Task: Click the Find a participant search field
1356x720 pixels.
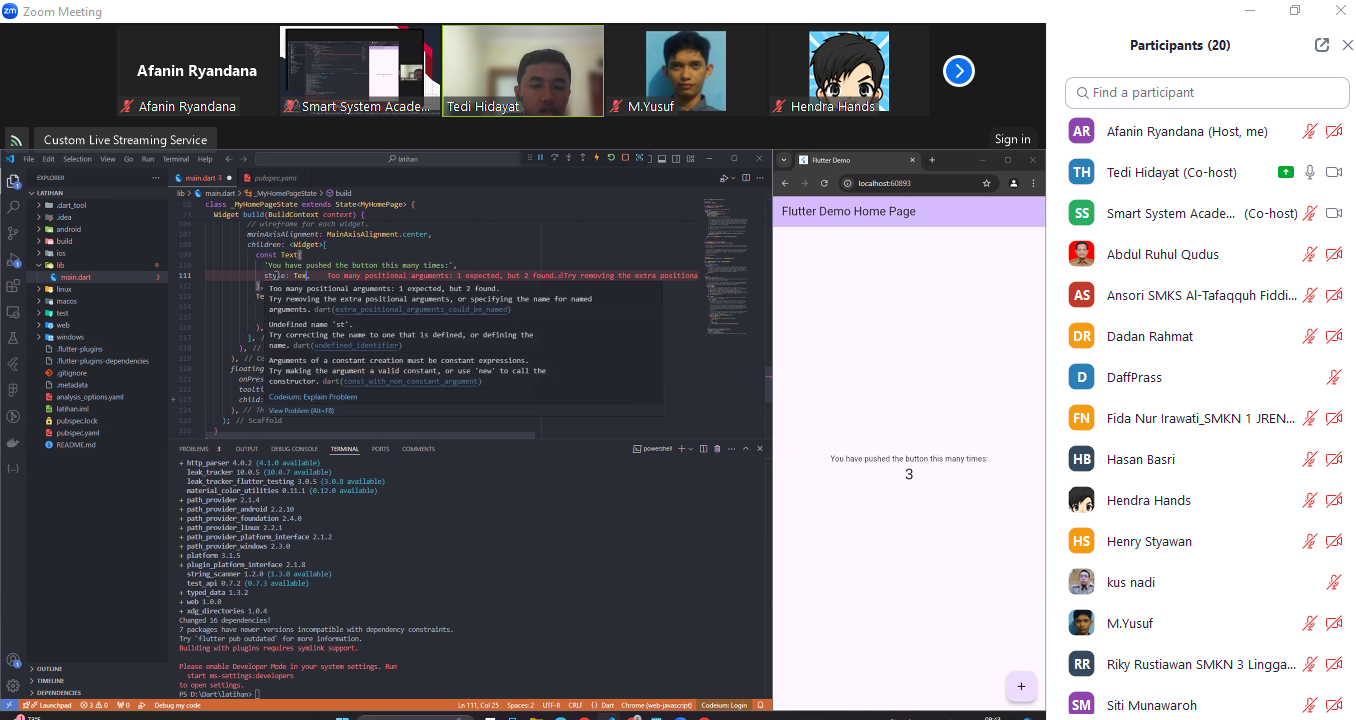Action: pyautogui.click(x=1207, y=92)
